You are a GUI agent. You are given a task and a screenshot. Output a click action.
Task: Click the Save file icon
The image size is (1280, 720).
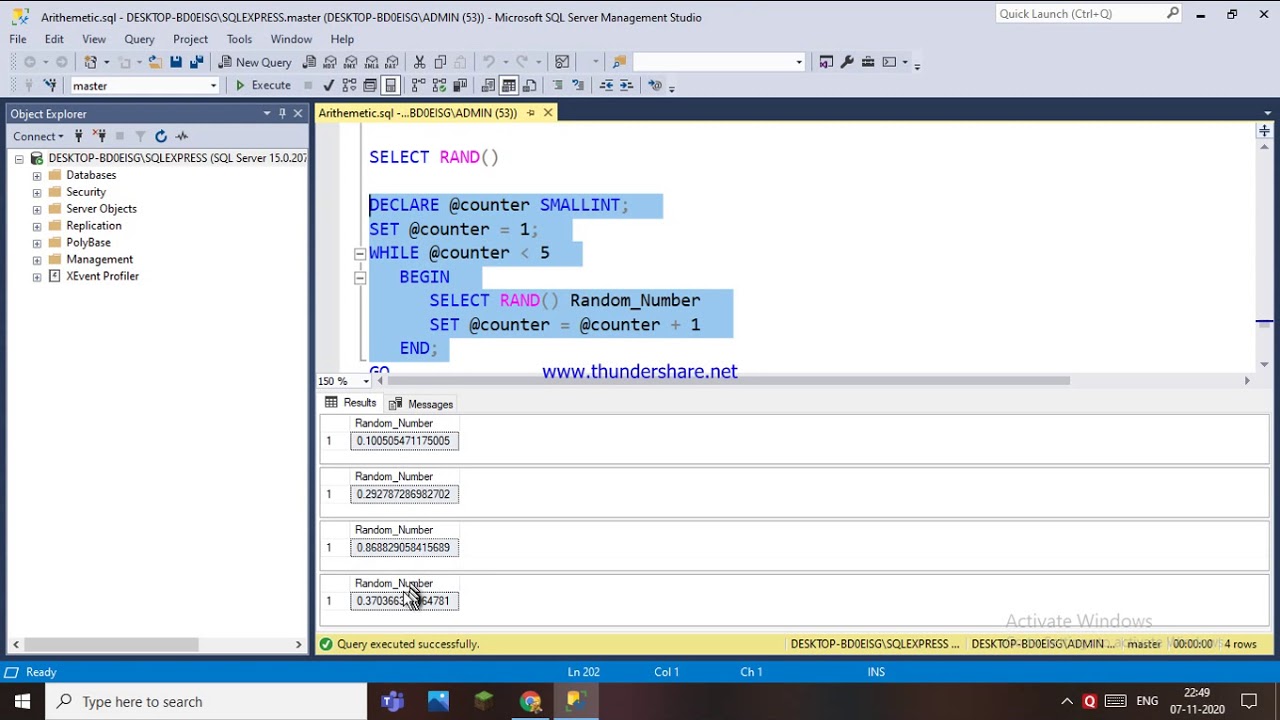point(176,62)
